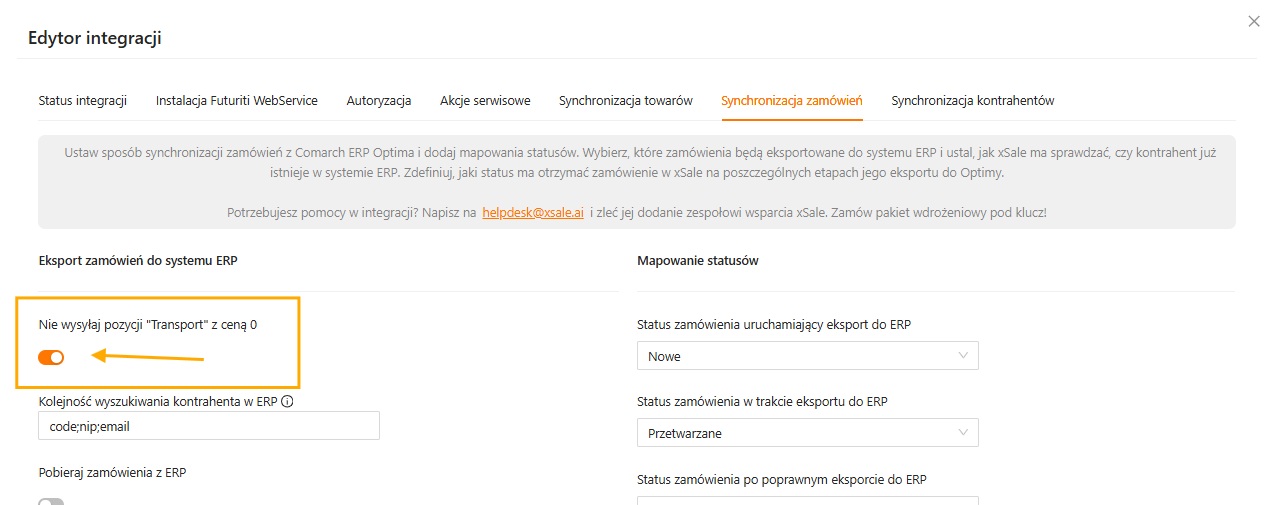Go to the Autoryzacja tab

pos(379,101)
